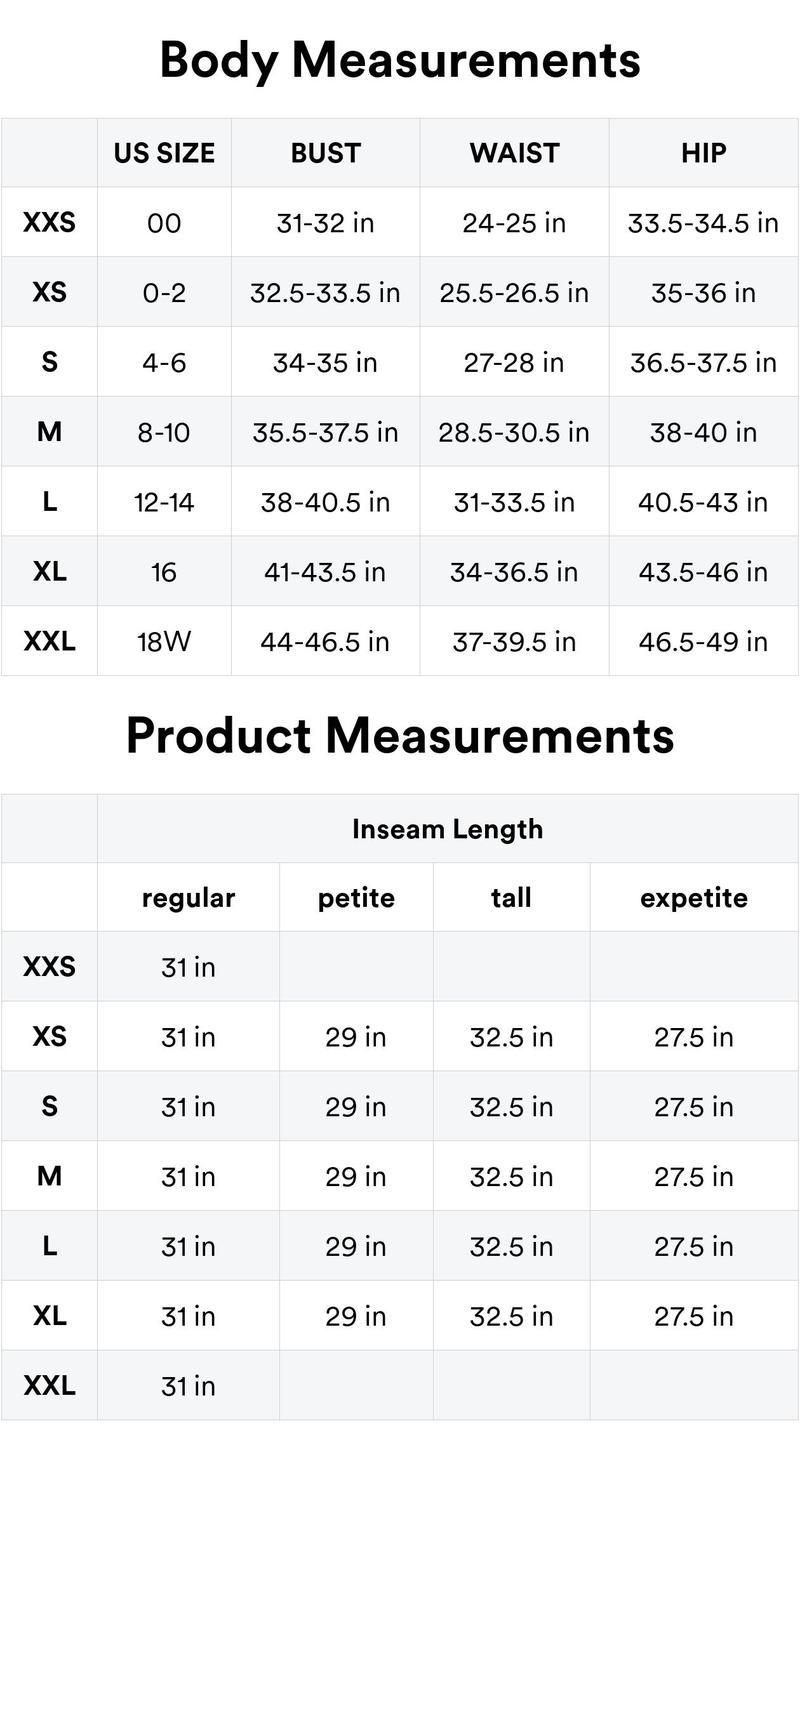Click the Body Measurements heading

click(400, 60)
